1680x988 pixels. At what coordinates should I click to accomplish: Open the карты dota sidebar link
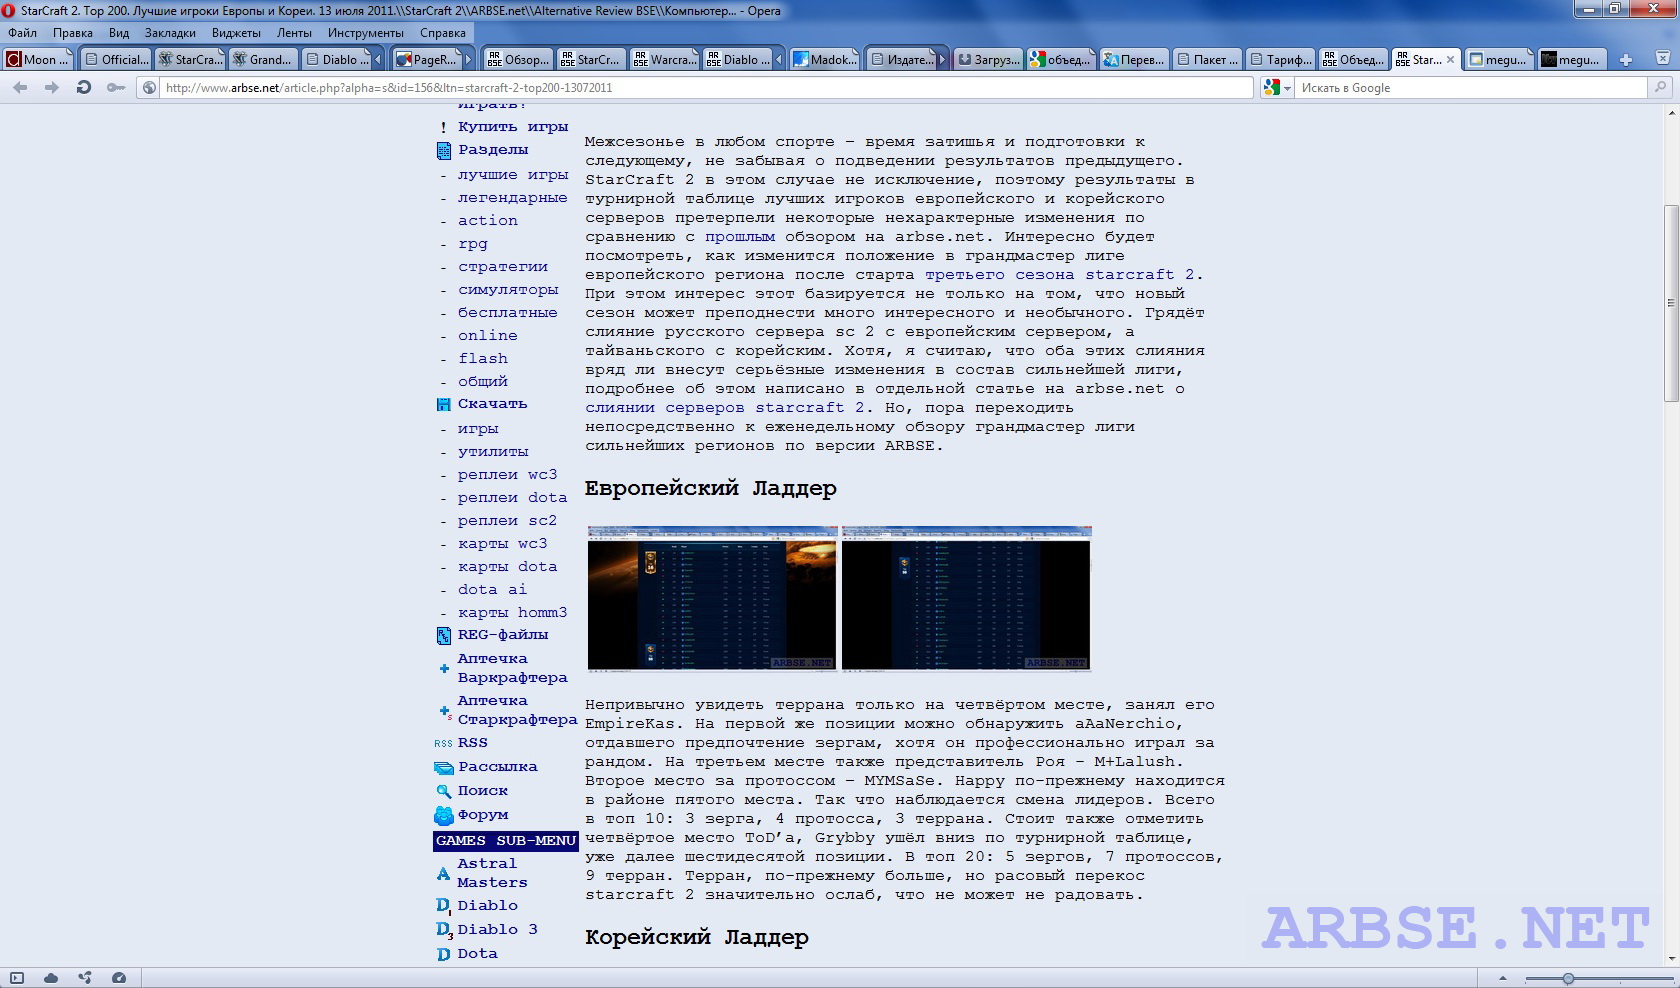[508, 567]
